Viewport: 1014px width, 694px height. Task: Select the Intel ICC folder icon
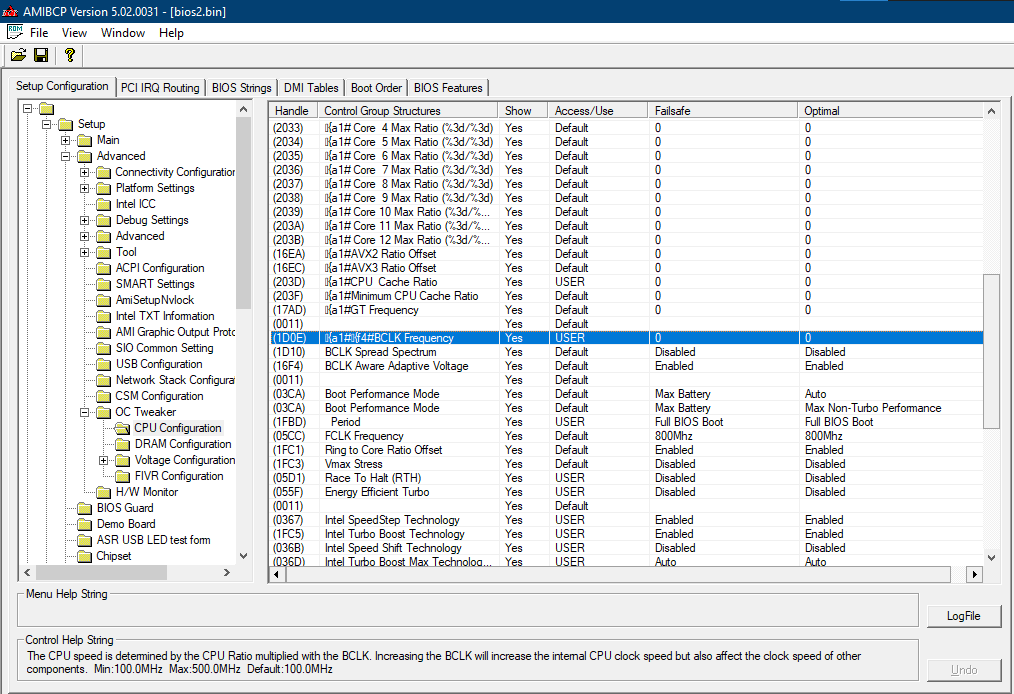pyautogui.click(x=103, y=204)
